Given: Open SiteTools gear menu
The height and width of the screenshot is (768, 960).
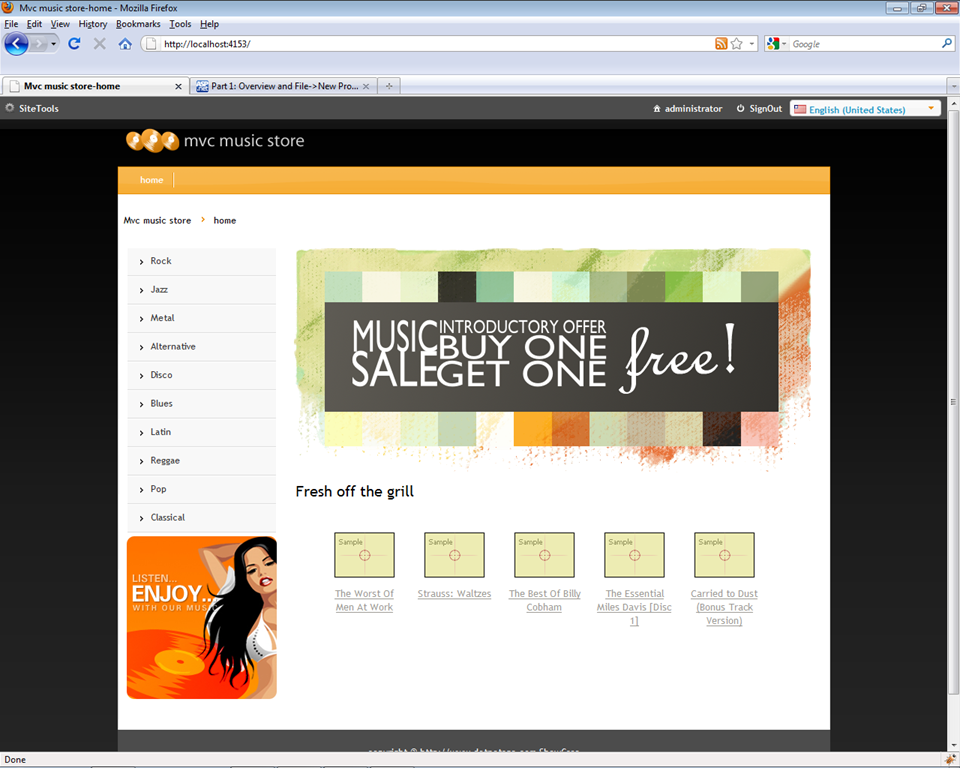Looking at the screenshot, I should [32, 109].
